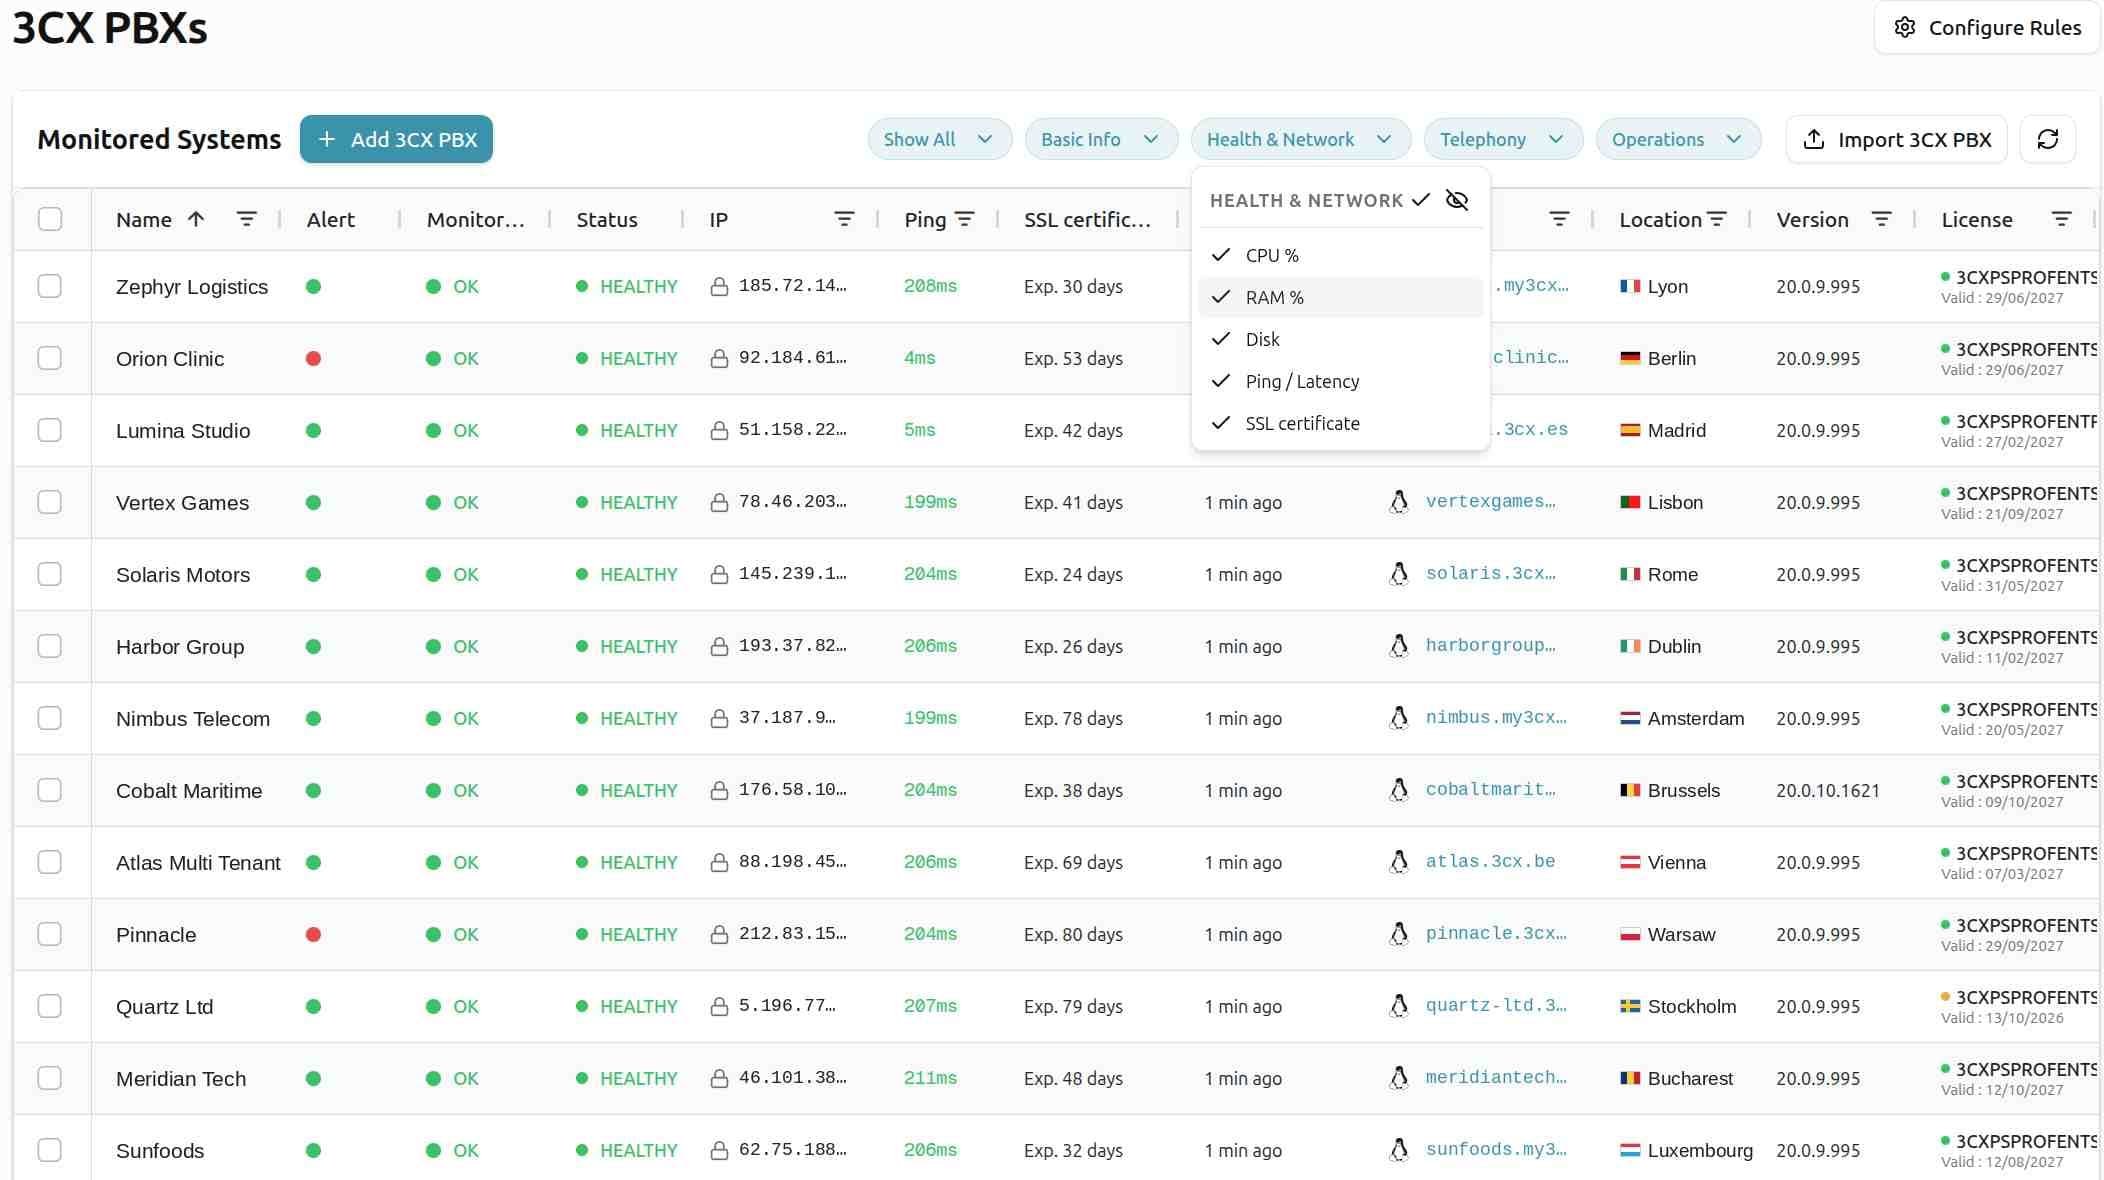Click the lock icon beside IP 78.46.203

point(718,503)
